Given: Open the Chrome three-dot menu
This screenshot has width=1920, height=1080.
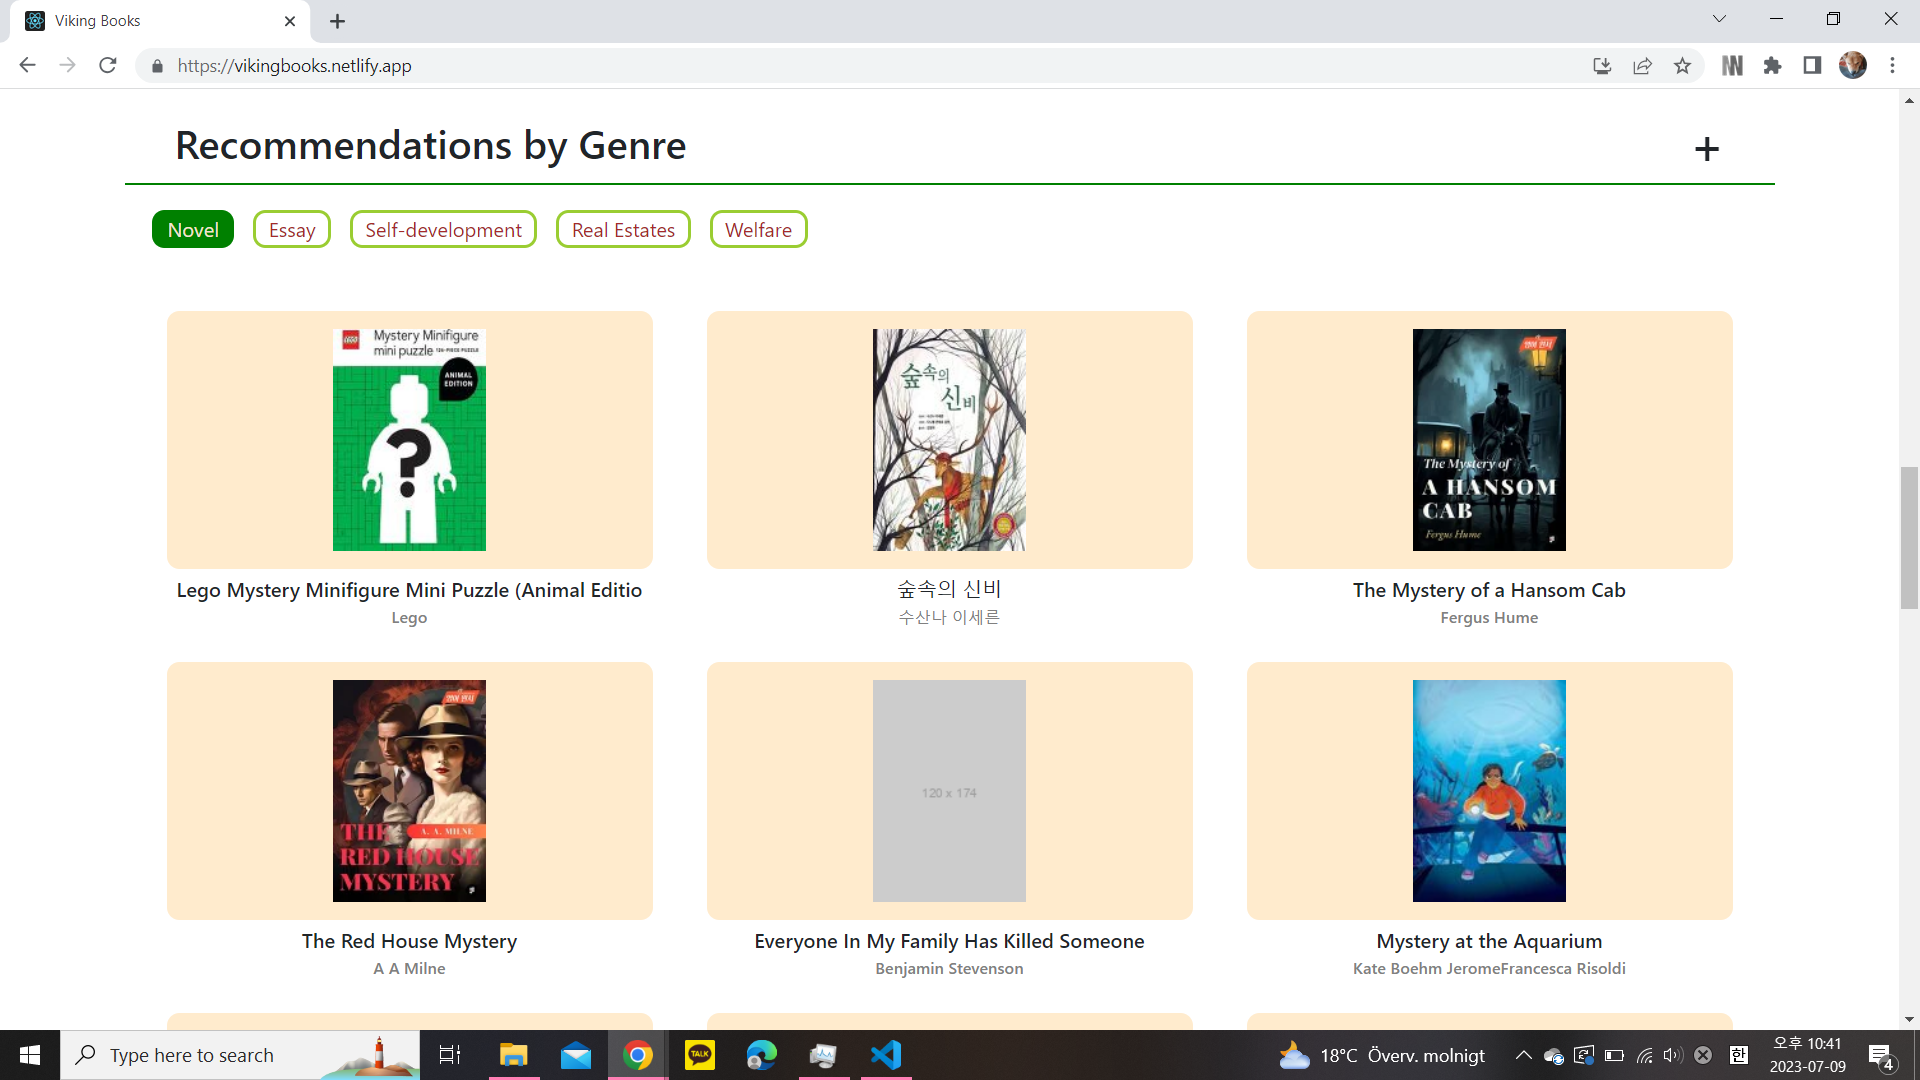Looking at the screenshot, I should pyautogui.click(x=1892, y=66).
